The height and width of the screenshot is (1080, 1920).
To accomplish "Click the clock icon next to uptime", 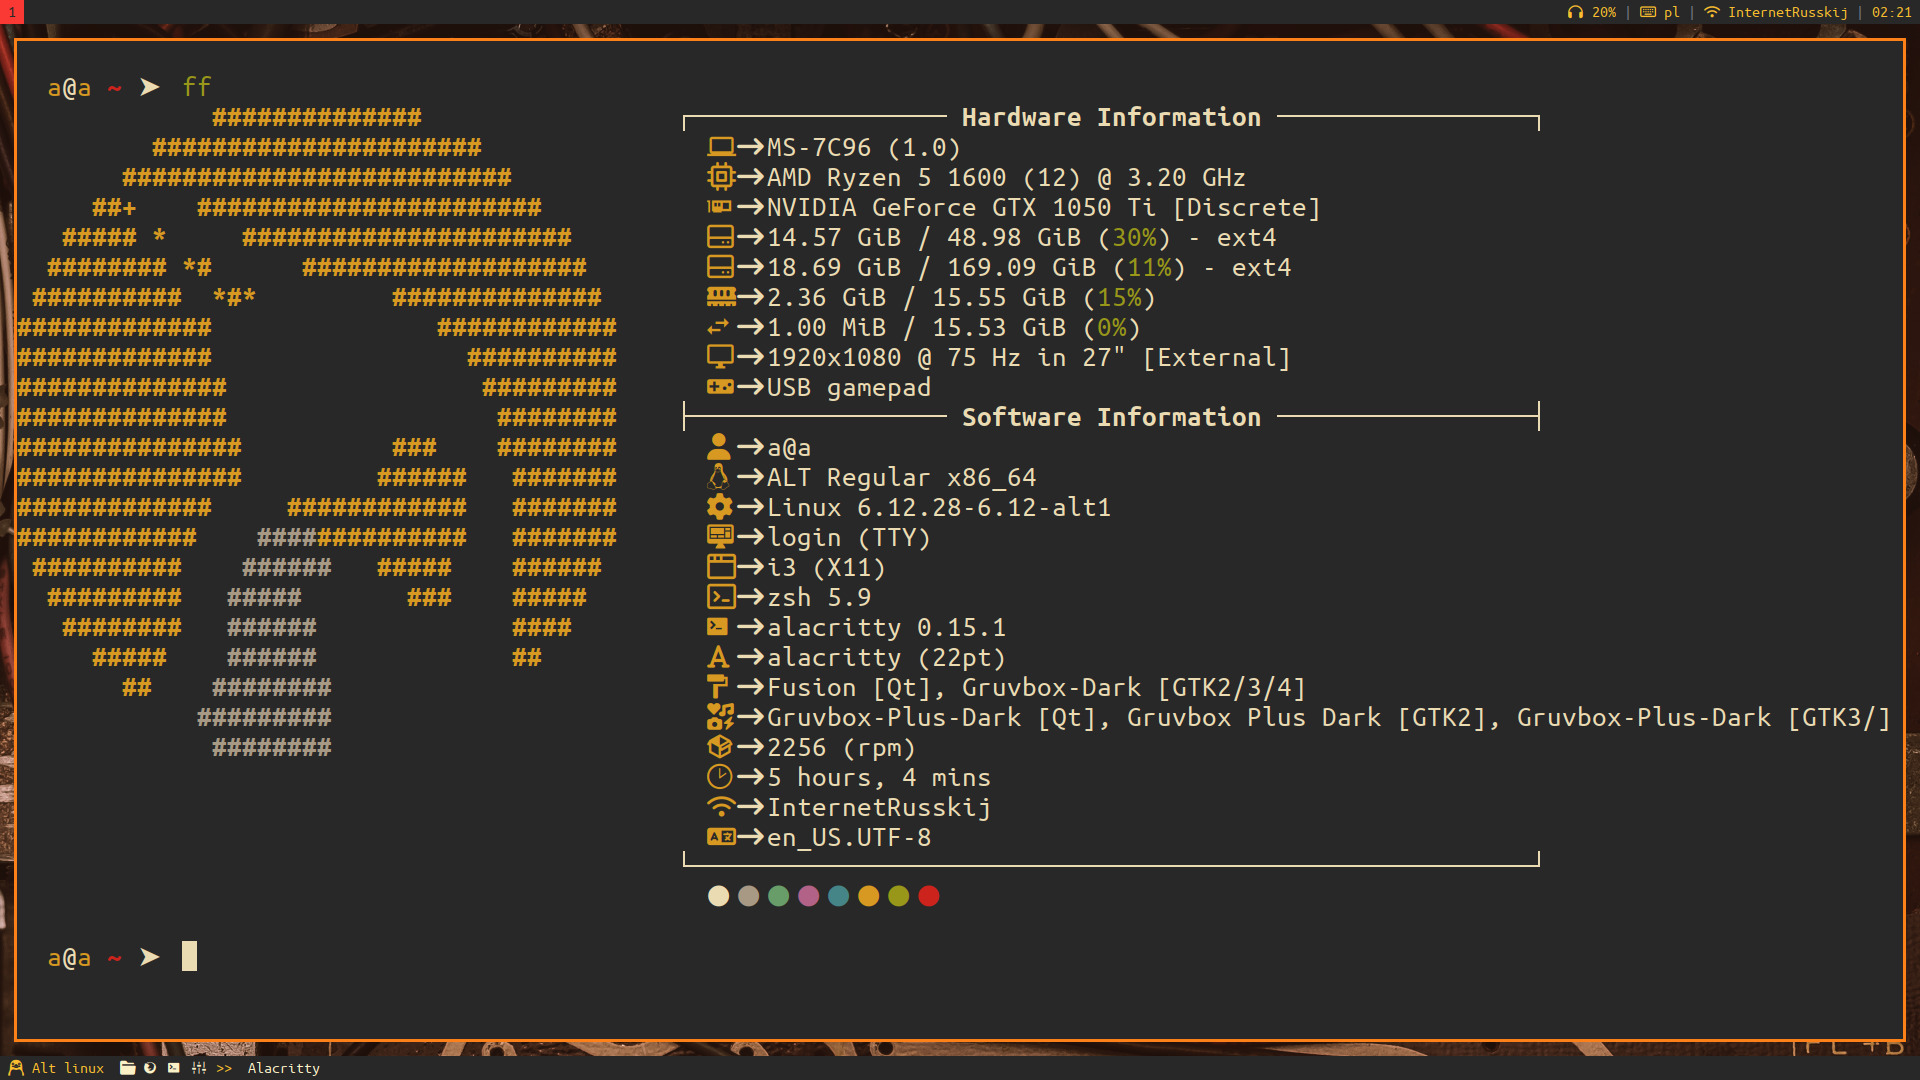I will click(x=719, y=777).
